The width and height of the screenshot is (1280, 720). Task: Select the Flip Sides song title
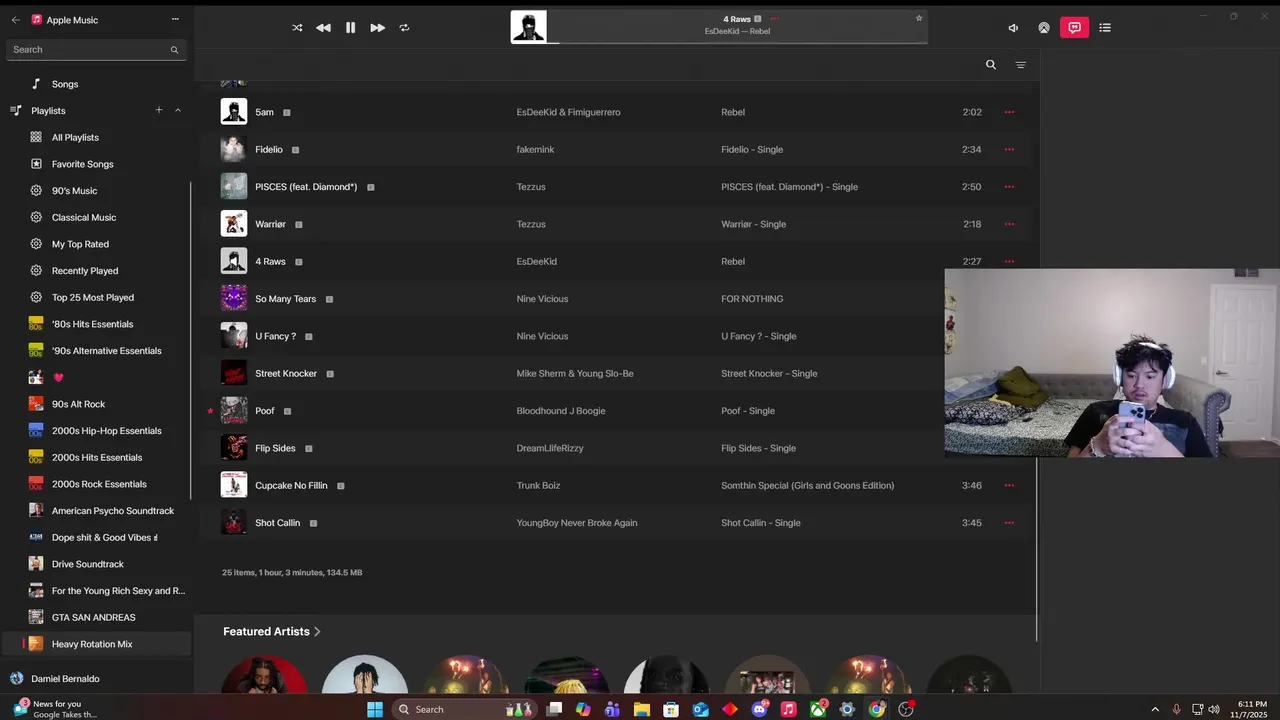pyautogui.click(x=275, y=448)
